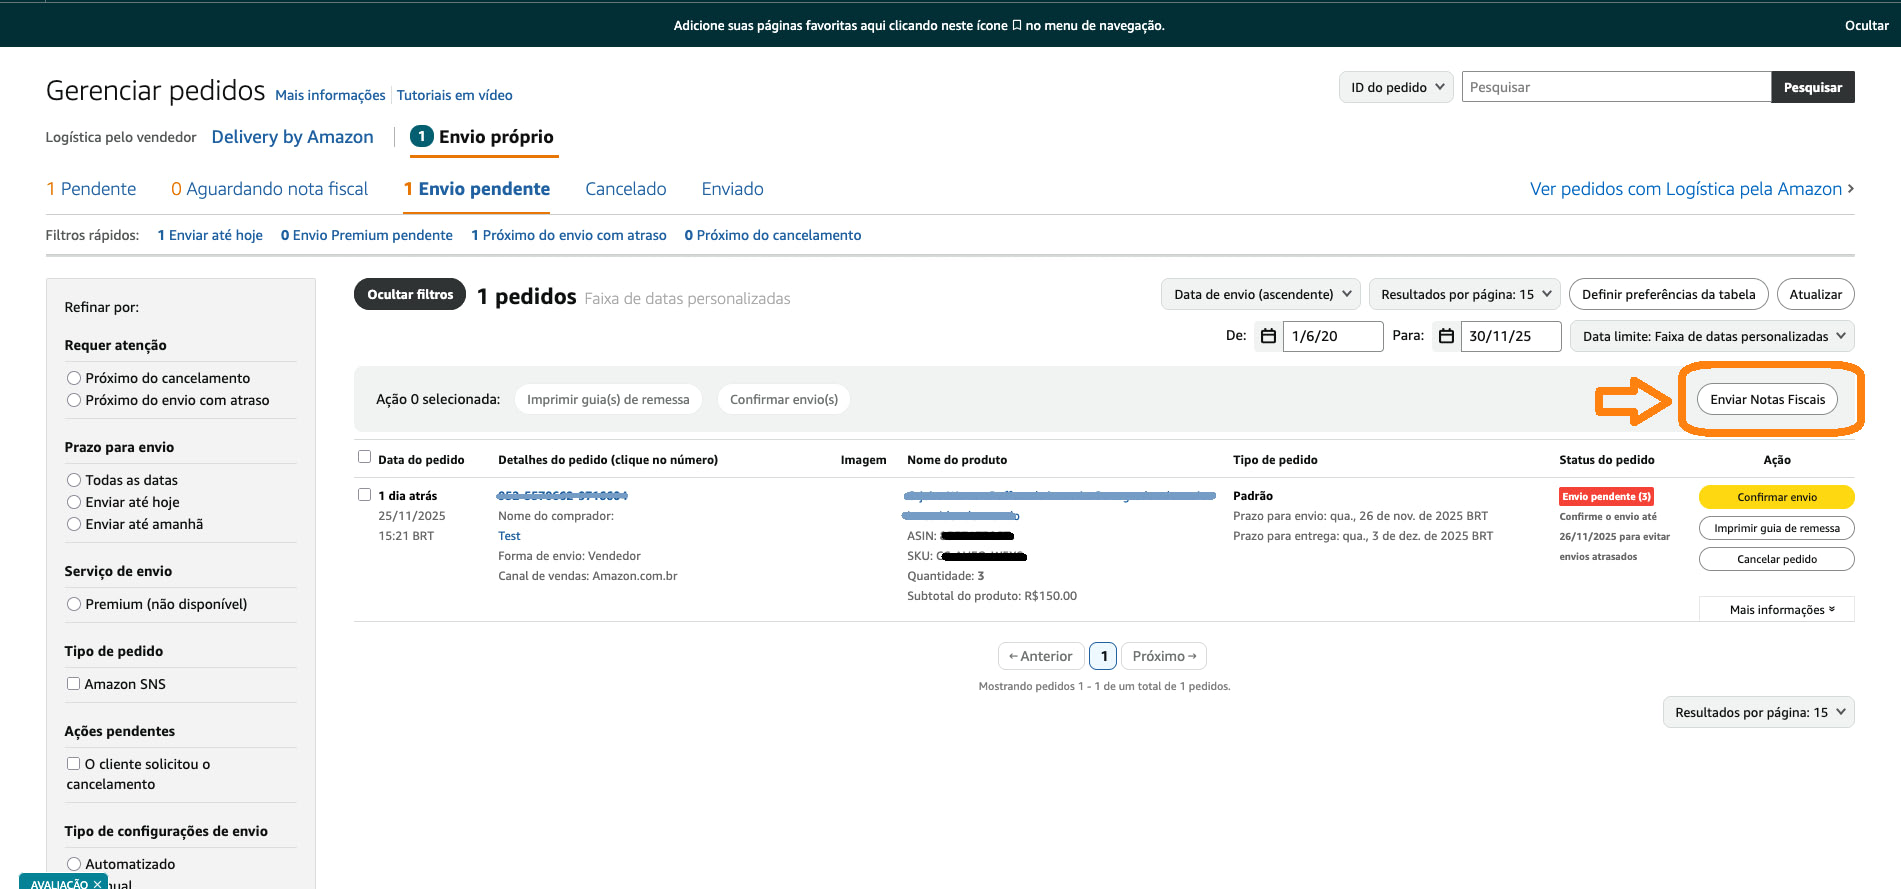This screenshot has width=1901, height=889.
Task: Apply the Próximo do cancelamento quick filter
Action: coord(773,235)
